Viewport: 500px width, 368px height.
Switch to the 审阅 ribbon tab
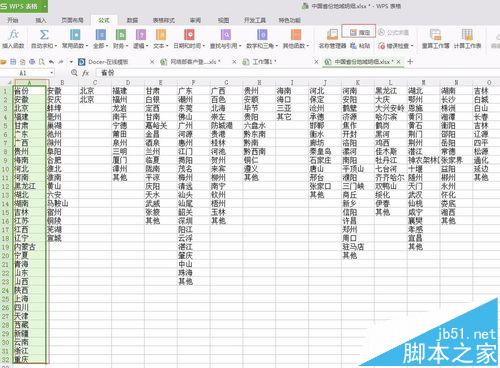(x=195, y=20)
